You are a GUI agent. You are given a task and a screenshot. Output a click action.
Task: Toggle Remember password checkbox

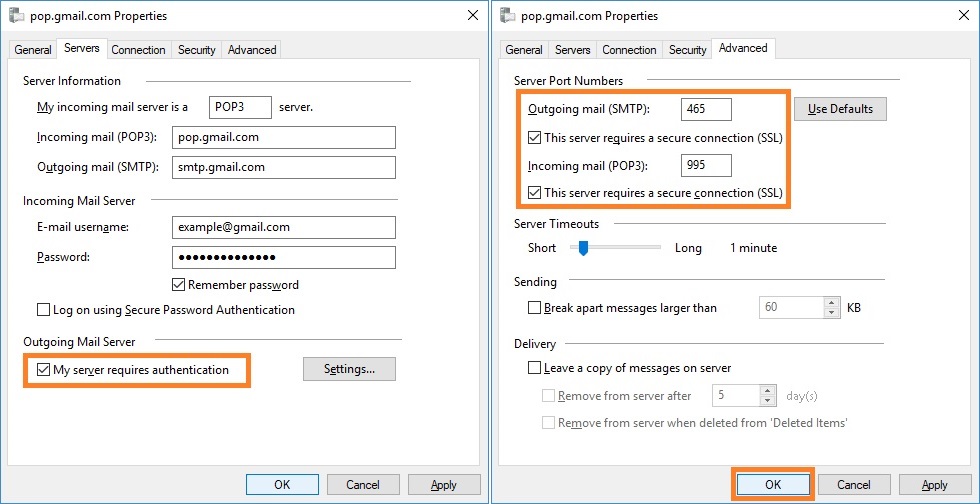point(179,285)
